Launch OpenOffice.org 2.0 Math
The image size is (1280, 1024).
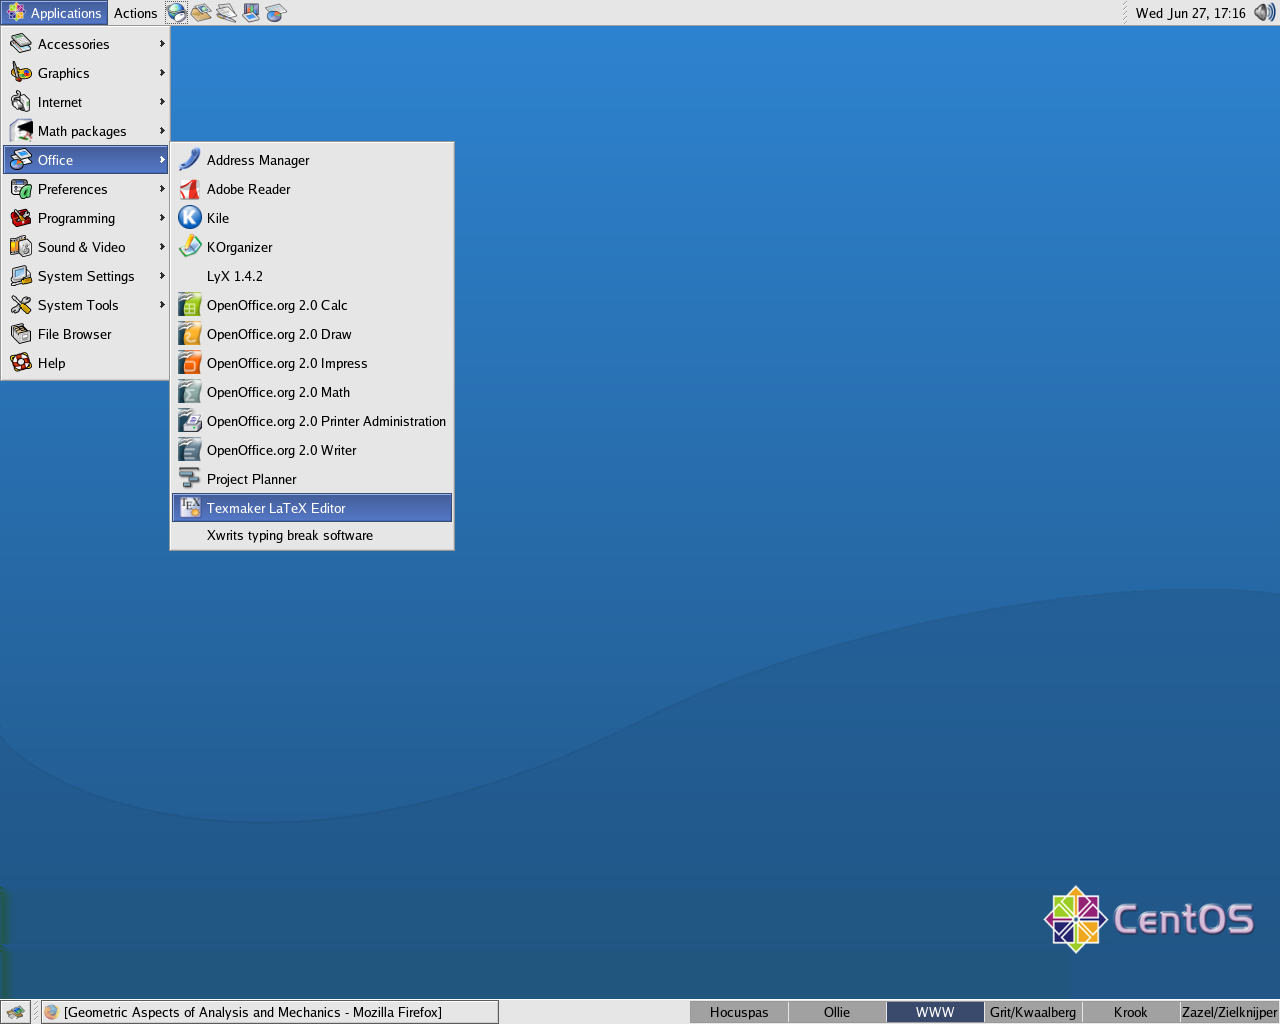click(x=312, y=392)
